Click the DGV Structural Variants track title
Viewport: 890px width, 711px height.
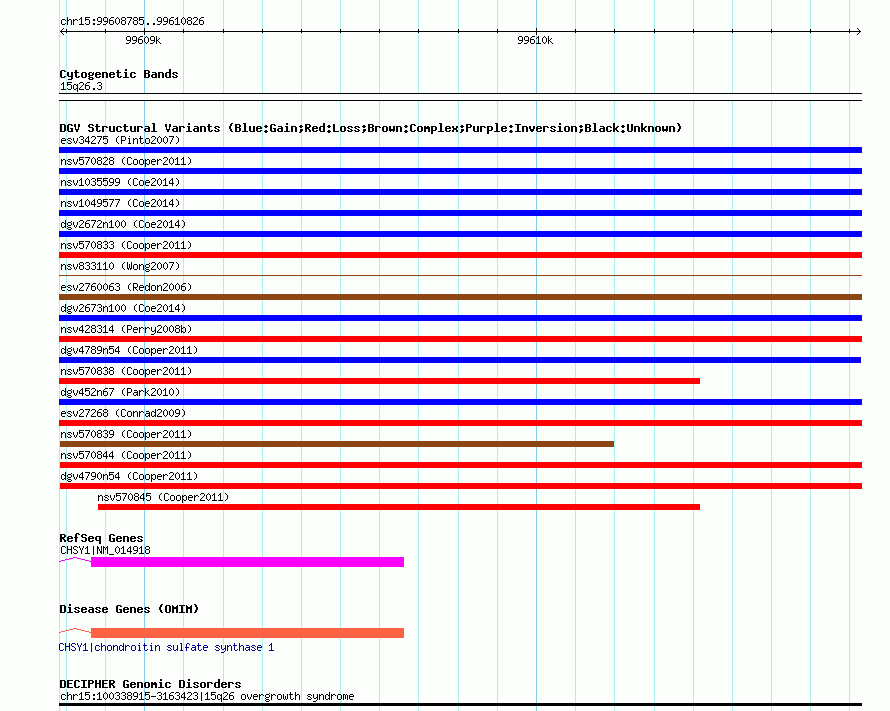(x=370, y=128)
